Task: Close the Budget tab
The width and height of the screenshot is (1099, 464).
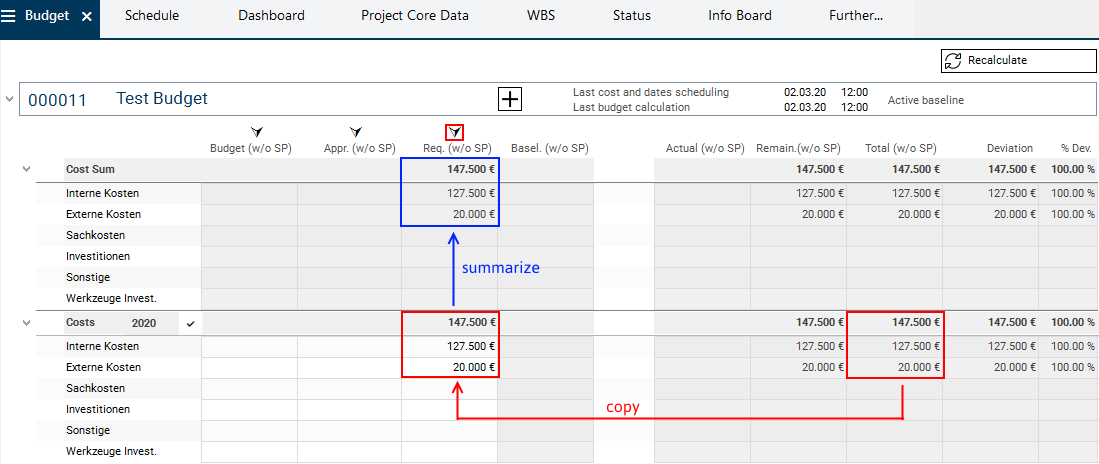Action: [x=86, y=17]
